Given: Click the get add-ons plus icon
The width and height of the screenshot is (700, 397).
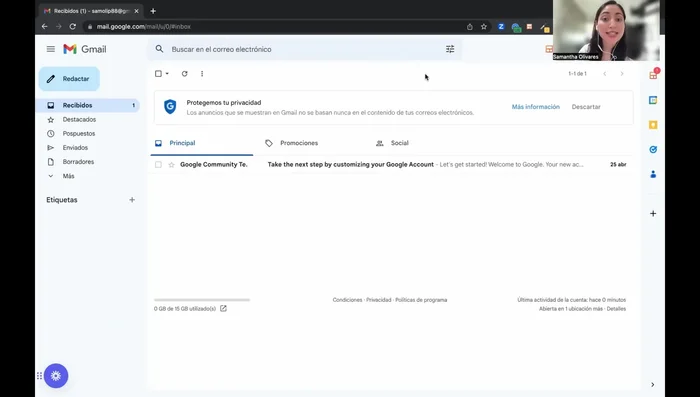Looking at the screenshot, I should 653,213.
